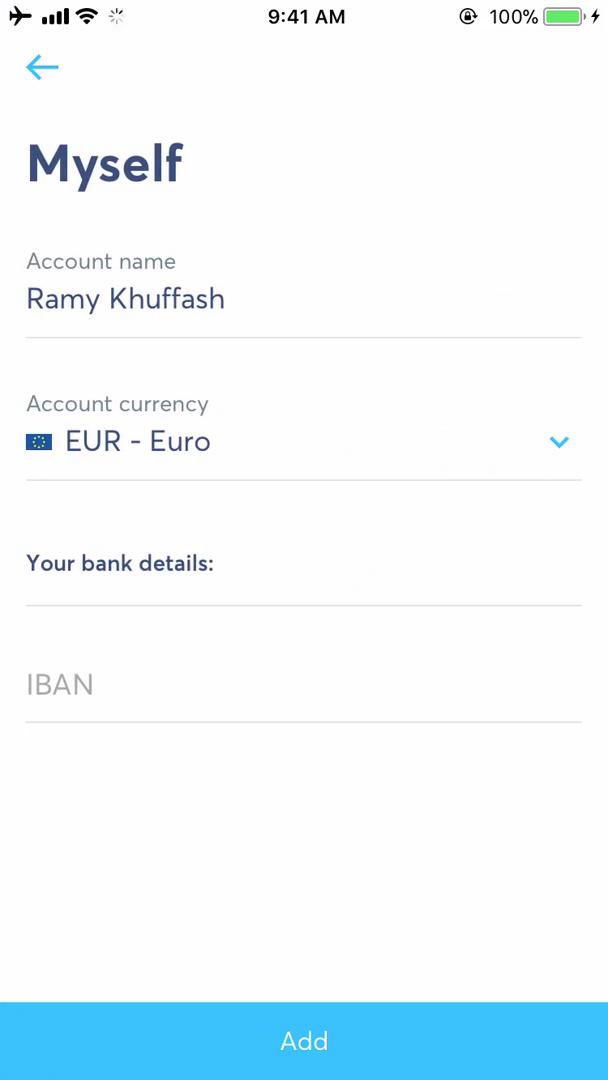Screen dimensions: 608x1080
Task: Click the 9:41 AM clock display
Action: click(x=306, y=16)
